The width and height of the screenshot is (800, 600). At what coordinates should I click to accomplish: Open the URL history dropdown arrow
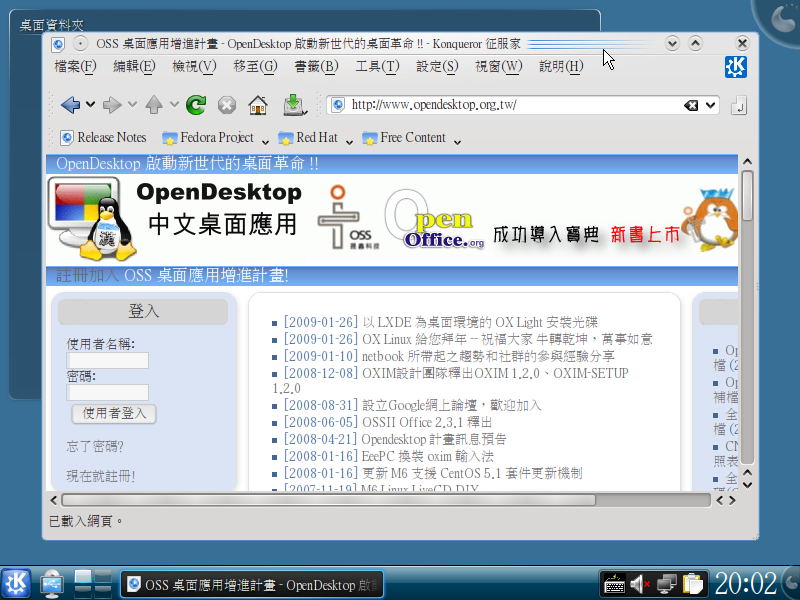[x=711, y=105]
